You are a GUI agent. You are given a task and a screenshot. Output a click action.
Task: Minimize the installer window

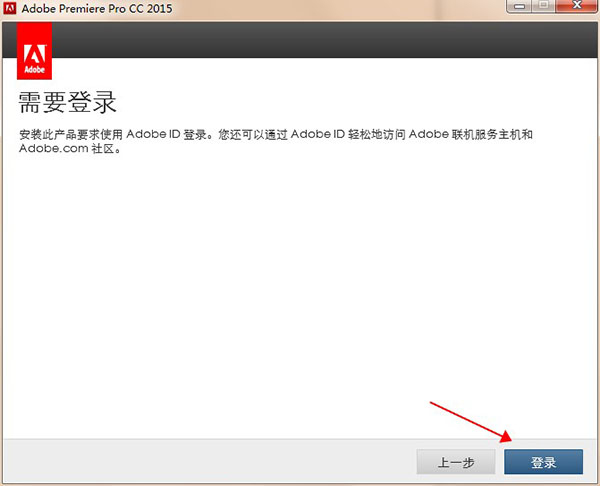coord(518,8)
